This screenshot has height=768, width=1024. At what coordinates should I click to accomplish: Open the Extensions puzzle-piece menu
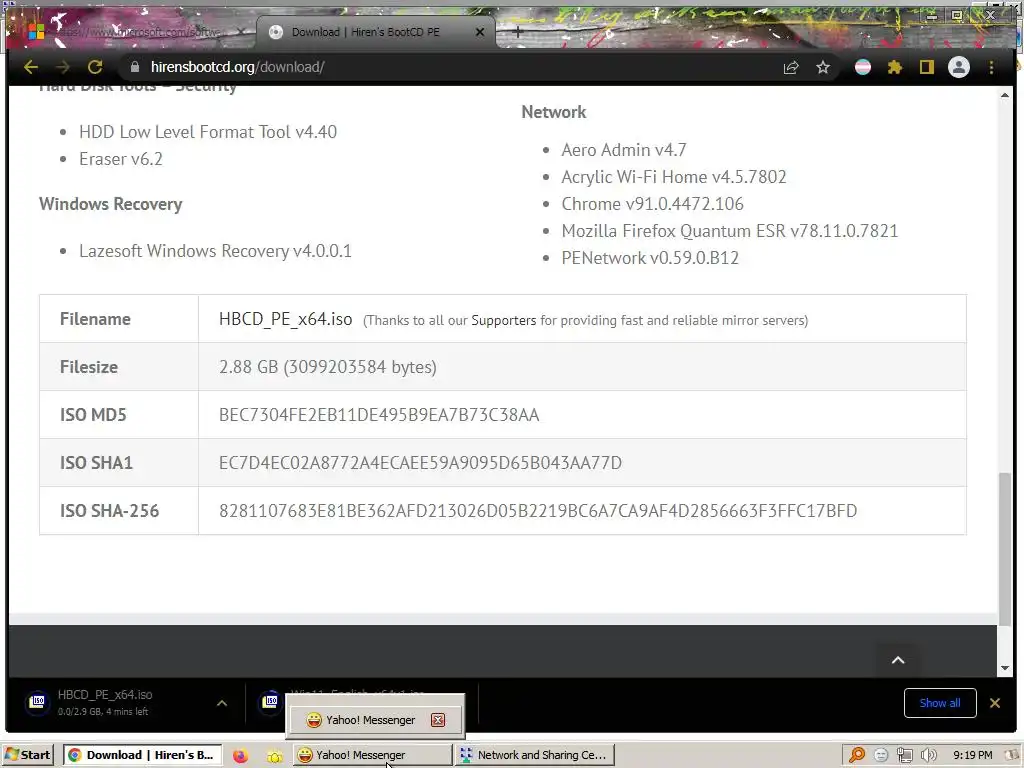click(x=895, y=67)
